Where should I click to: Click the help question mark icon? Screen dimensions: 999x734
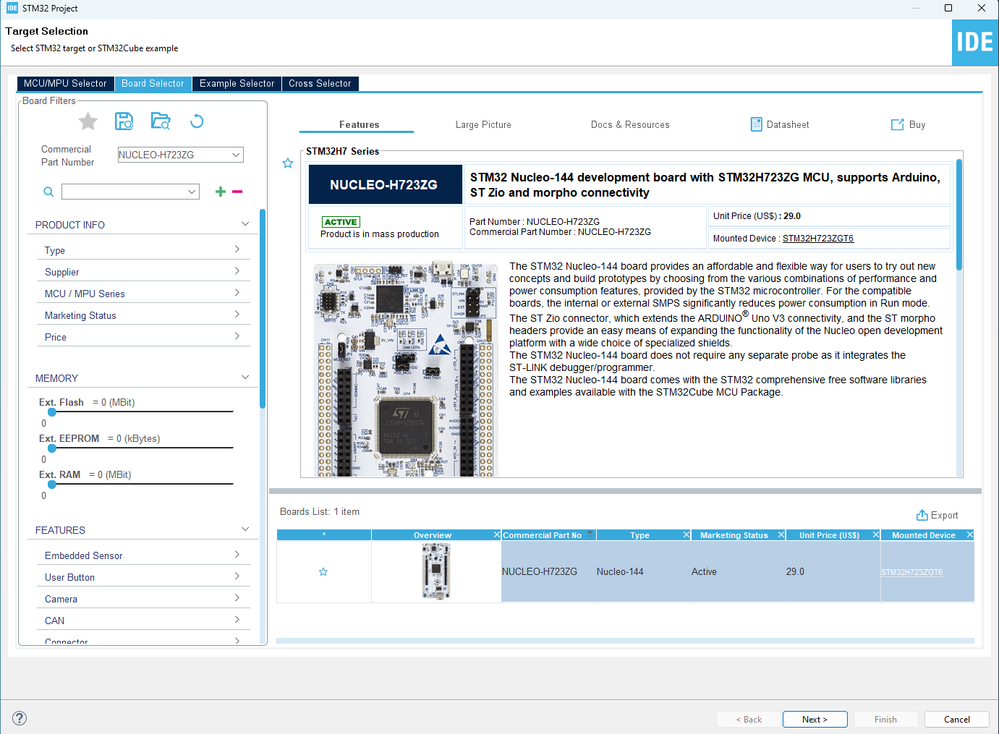coord(20,718)
